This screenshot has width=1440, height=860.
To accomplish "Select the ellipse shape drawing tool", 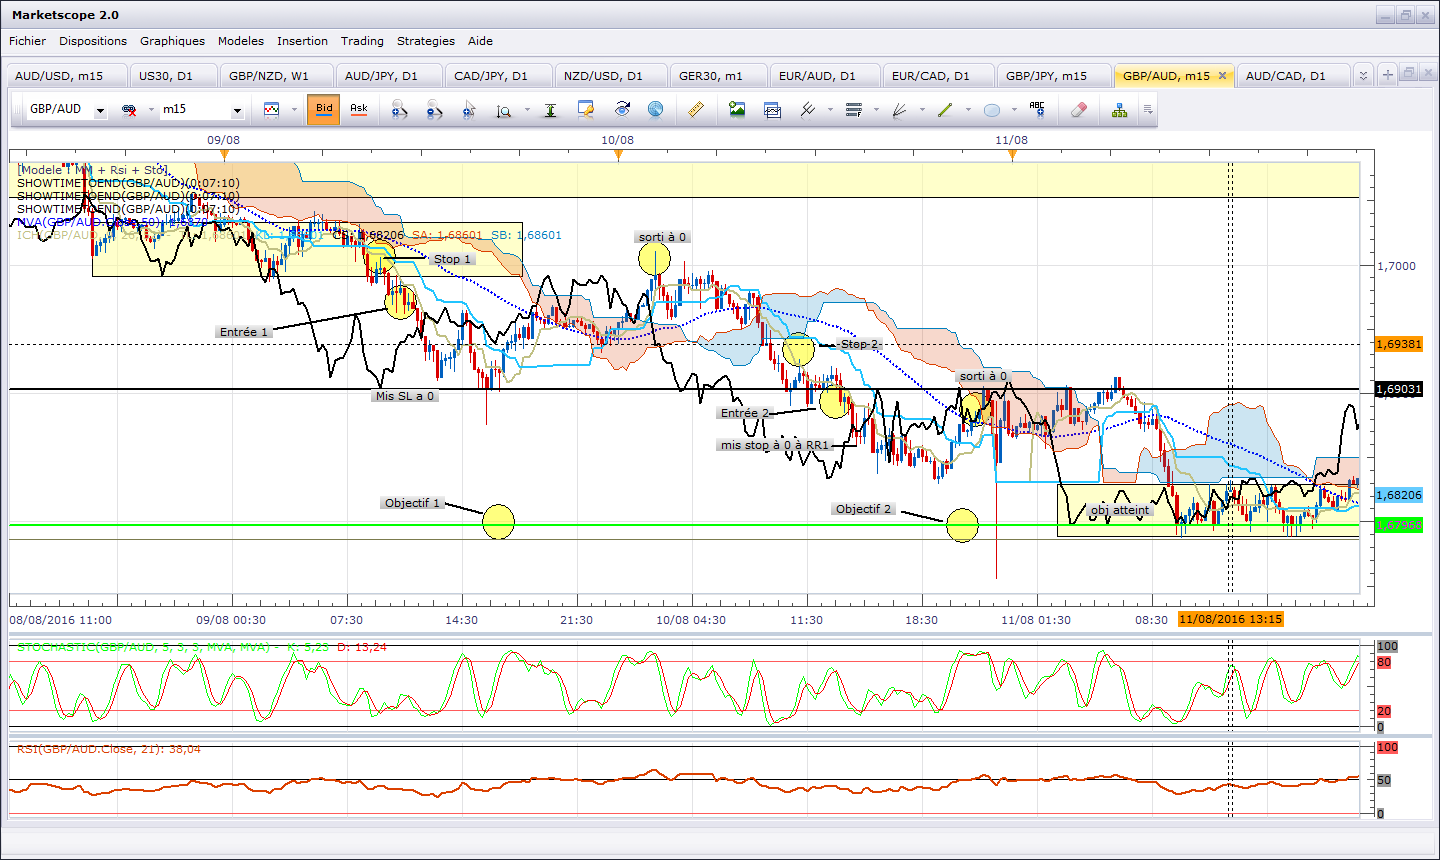I will pos(991,109).
